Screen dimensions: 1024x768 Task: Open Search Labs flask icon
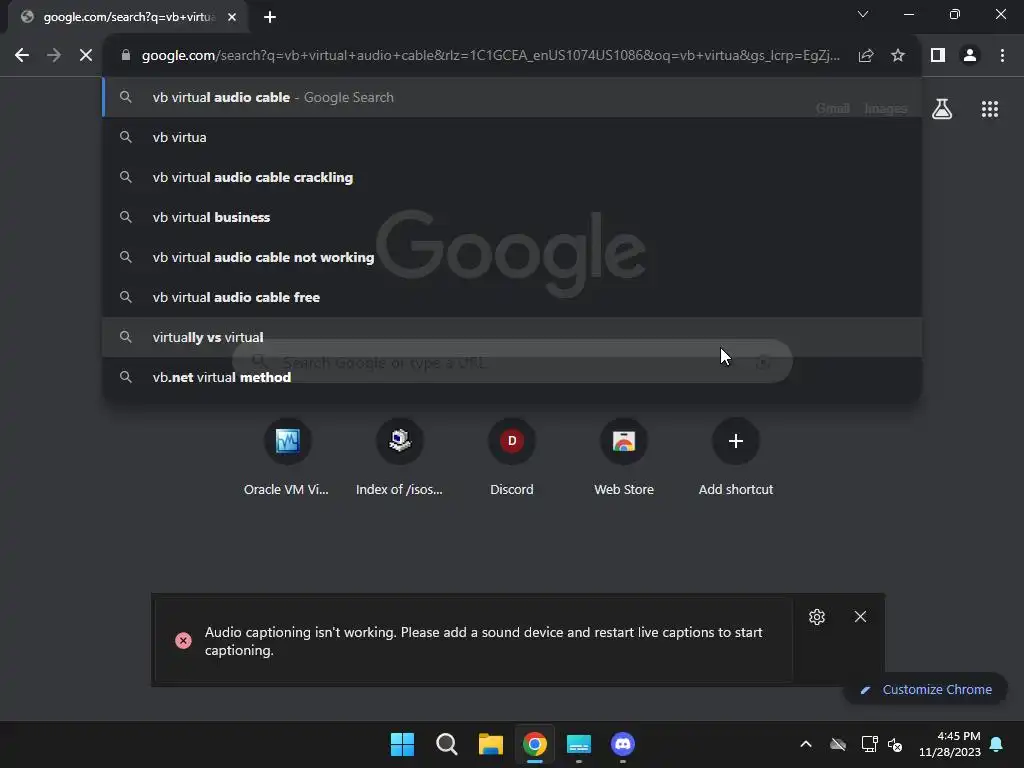coord(942,109)
